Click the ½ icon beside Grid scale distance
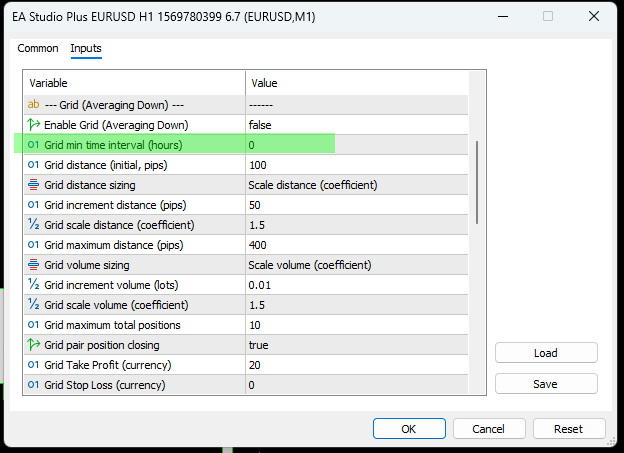Screen dimensions: 624x453 (33, 224)
